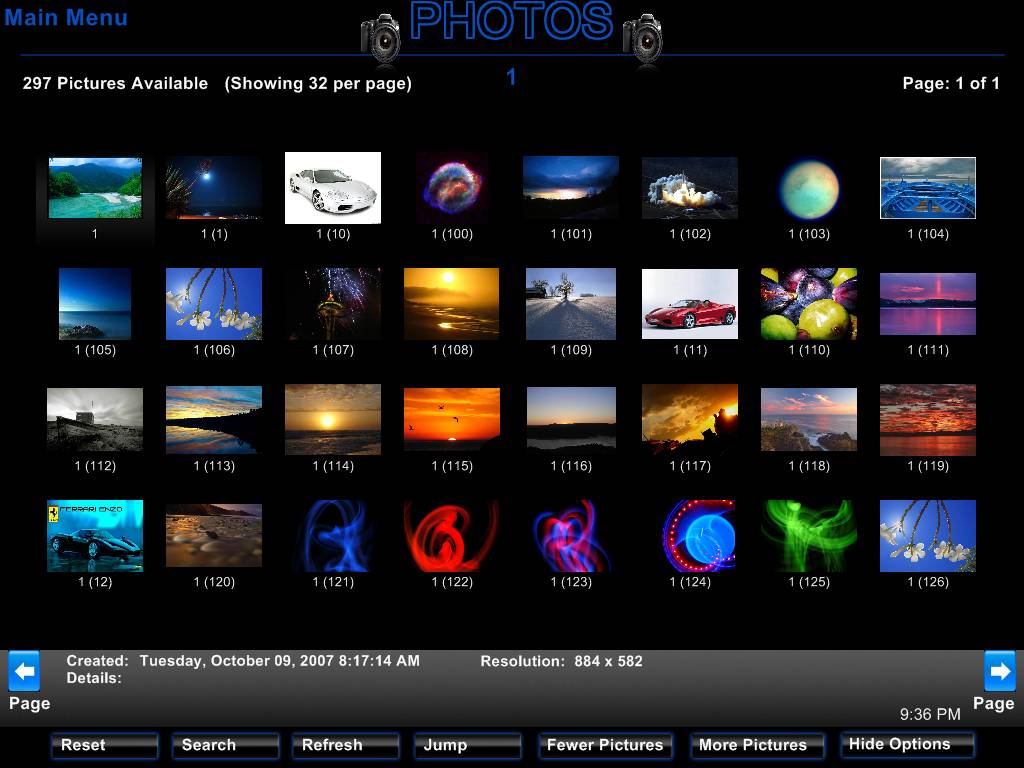Click the left camera icon beside PHOTOS
Image resolution: width=1024 pixels, height=768 pixels.
point(381,38)
